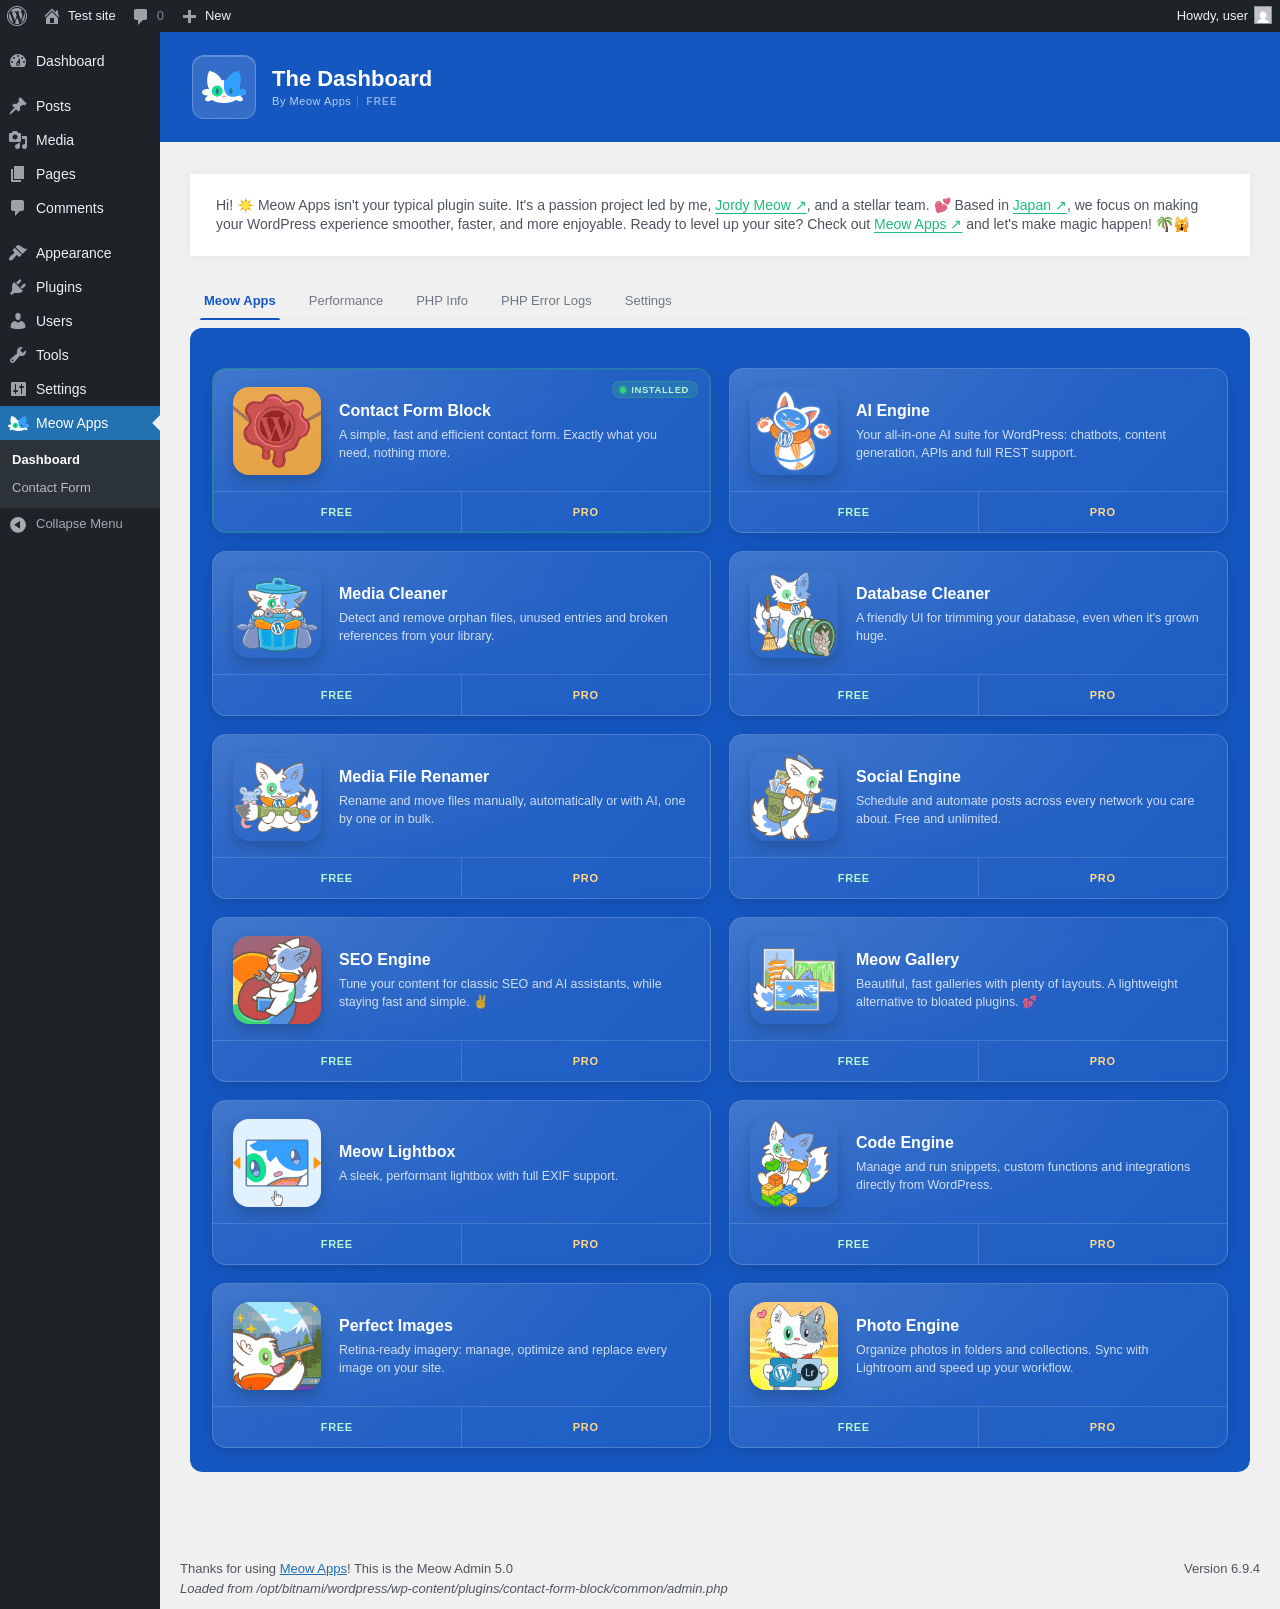Click PRO button on Meow Gallery card
The width and height of the screenshot is (1280, 1609).
pyautogui.click(x=1103, y=1061)
